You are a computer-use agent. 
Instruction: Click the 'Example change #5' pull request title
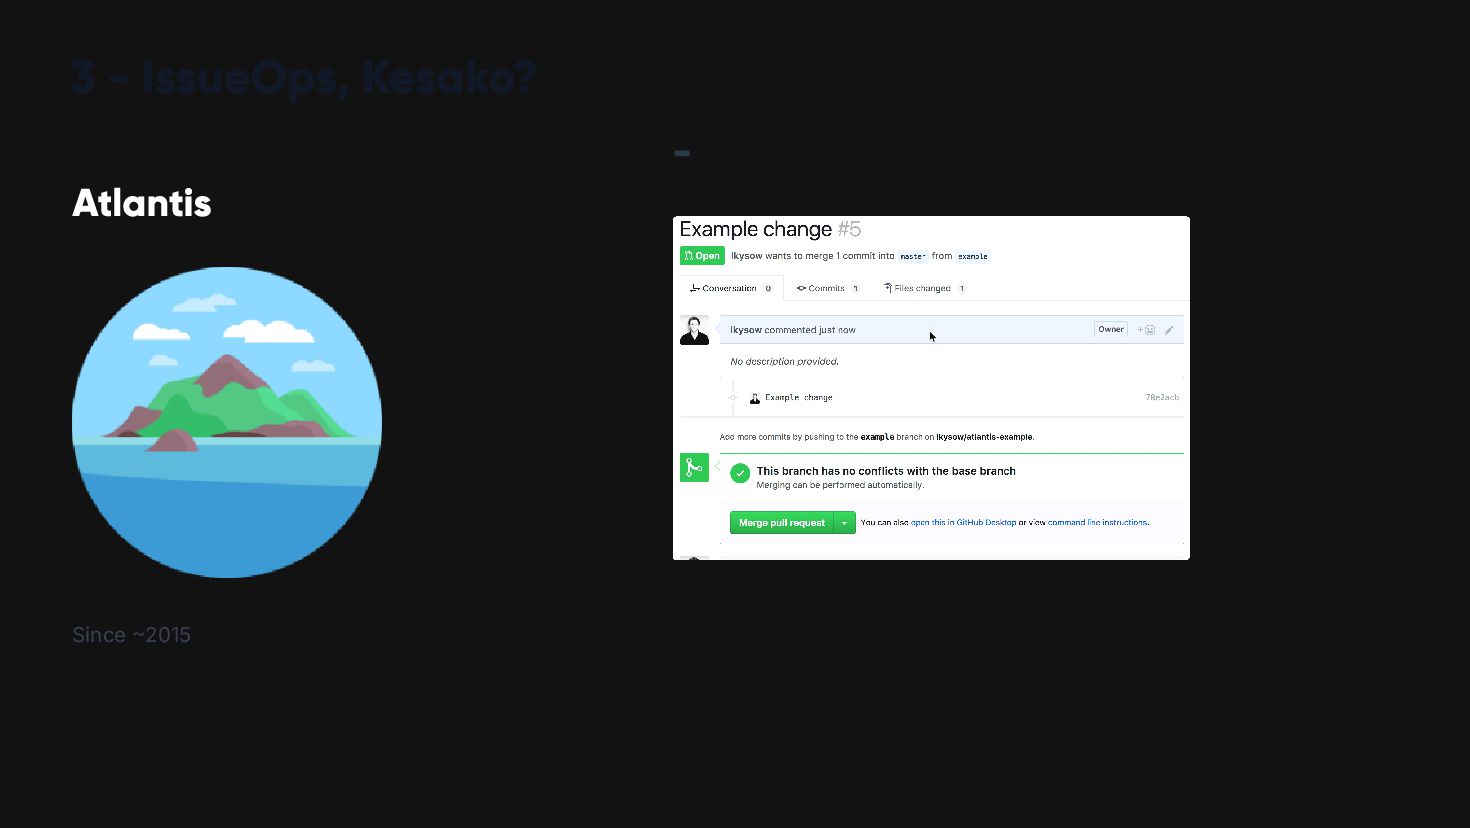click(770, 229)
